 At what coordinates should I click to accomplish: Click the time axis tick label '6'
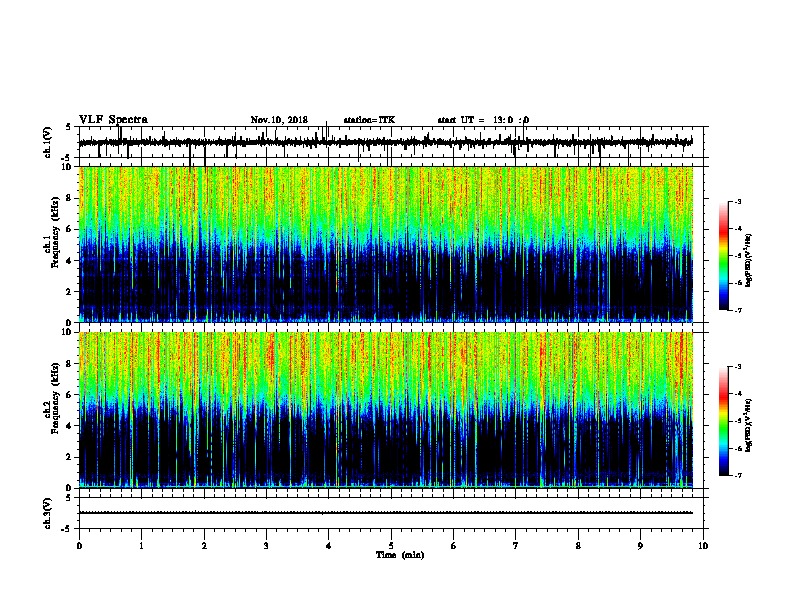point(454,546)
